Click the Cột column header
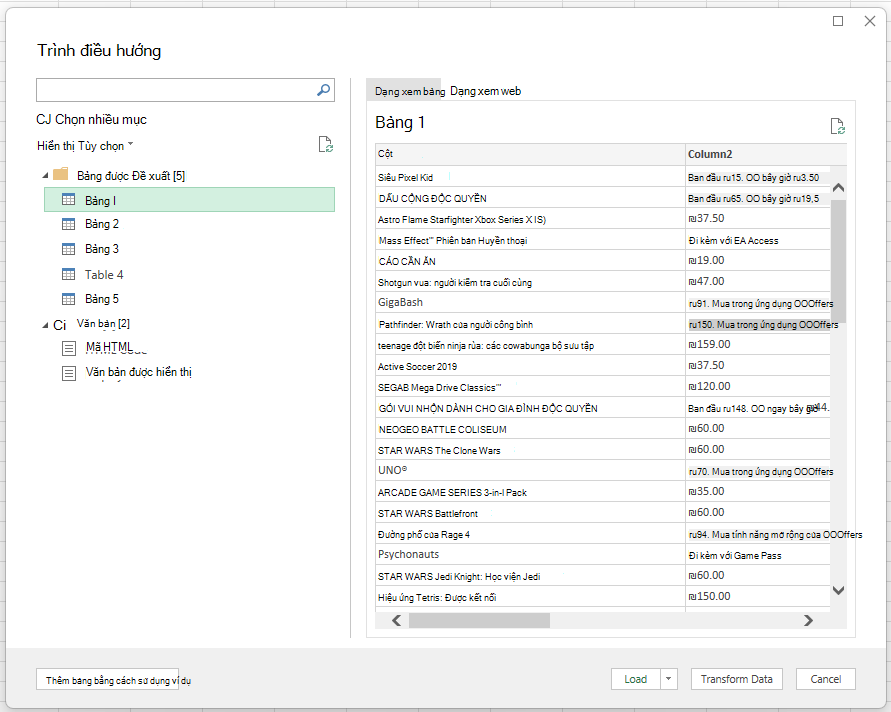The height and width of the screenshot is (712, 891). 530,154
